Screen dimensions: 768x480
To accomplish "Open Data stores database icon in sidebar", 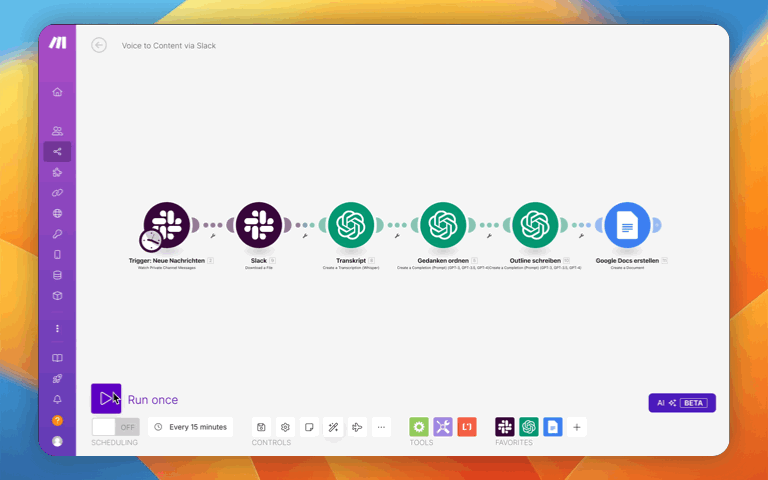I will (57, 275).
